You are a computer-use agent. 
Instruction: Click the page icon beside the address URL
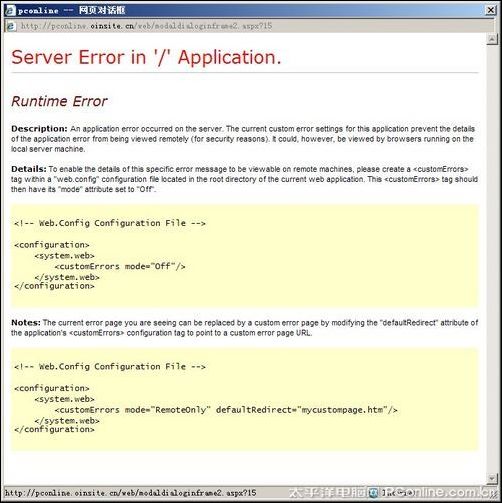tap(11, 26)
